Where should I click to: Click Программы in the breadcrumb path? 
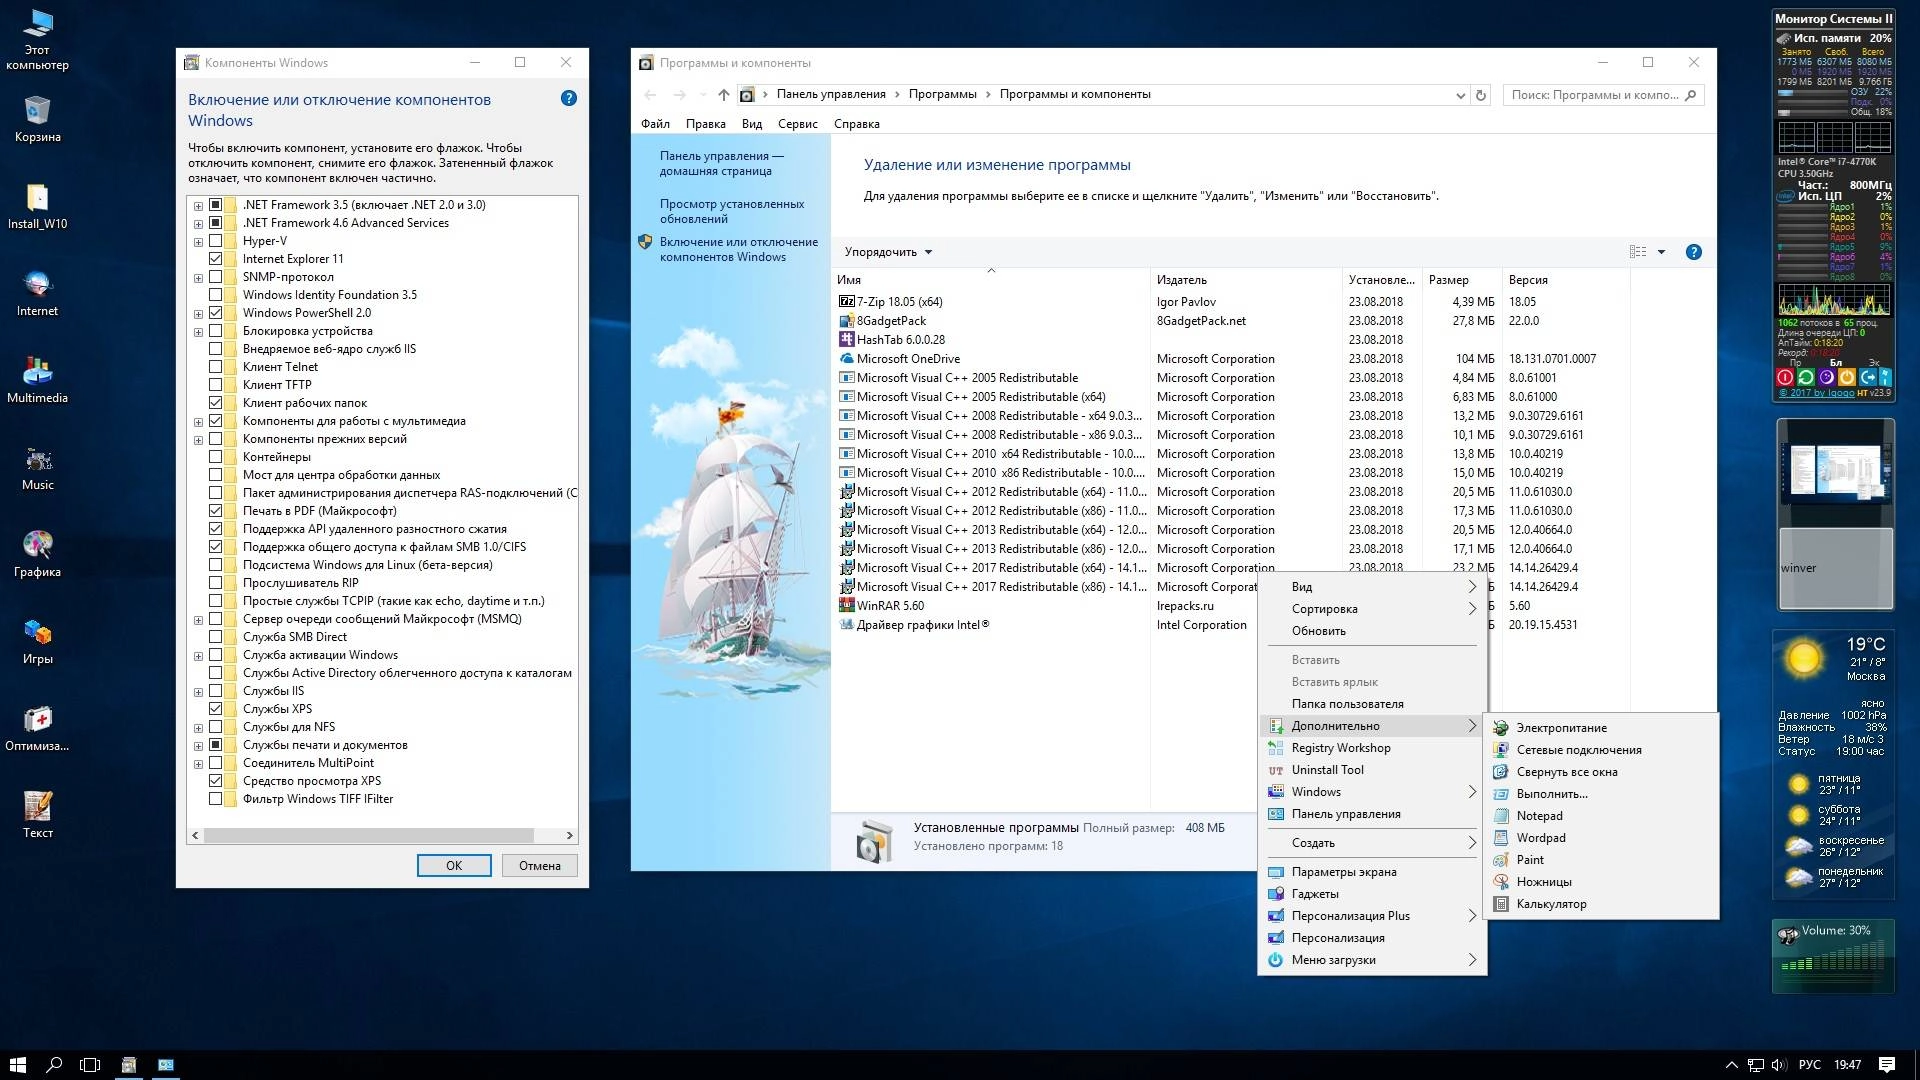pyautogui.click(x=942, y=94)
